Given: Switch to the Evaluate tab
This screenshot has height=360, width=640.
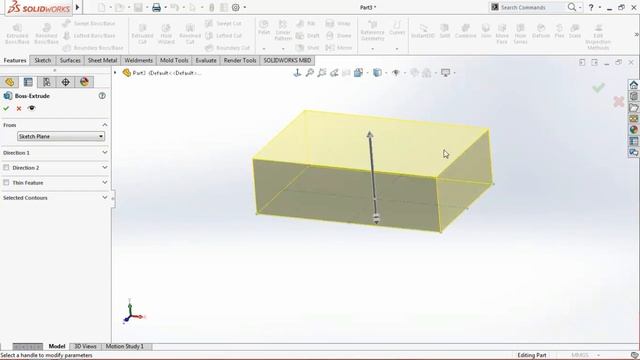Looking at the screenshot, I should click(206, 60).
